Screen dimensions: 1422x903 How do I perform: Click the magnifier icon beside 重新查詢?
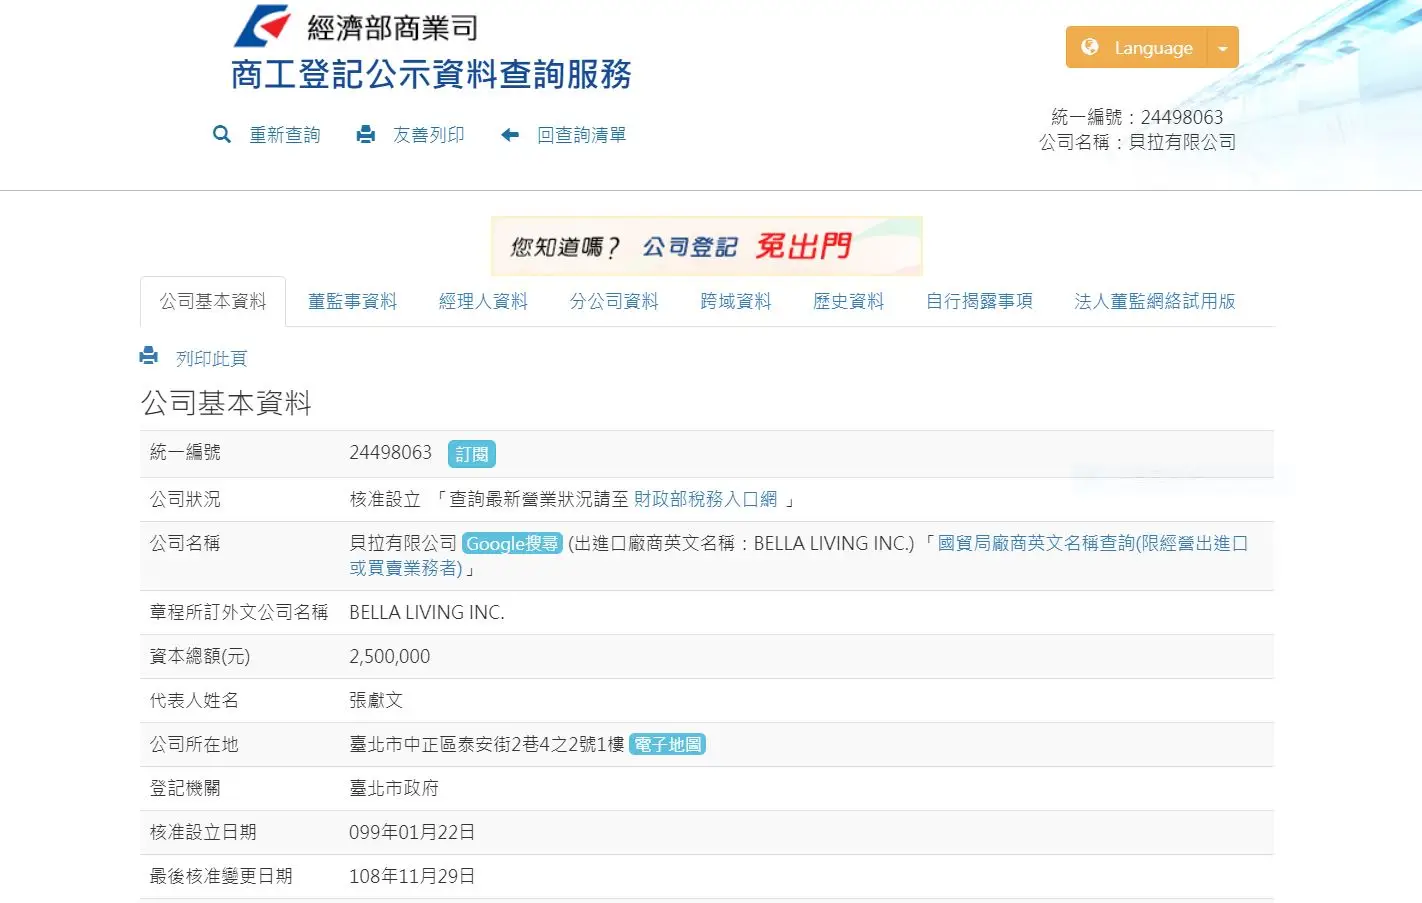tap(222, 134)
